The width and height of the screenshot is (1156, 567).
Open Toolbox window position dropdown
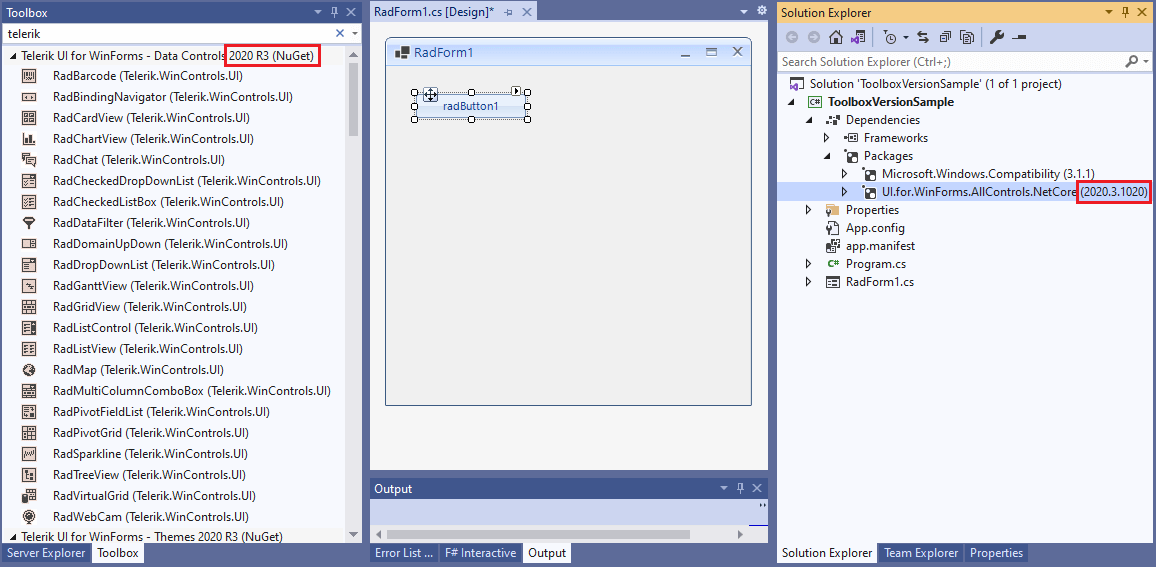coord(318,12)
